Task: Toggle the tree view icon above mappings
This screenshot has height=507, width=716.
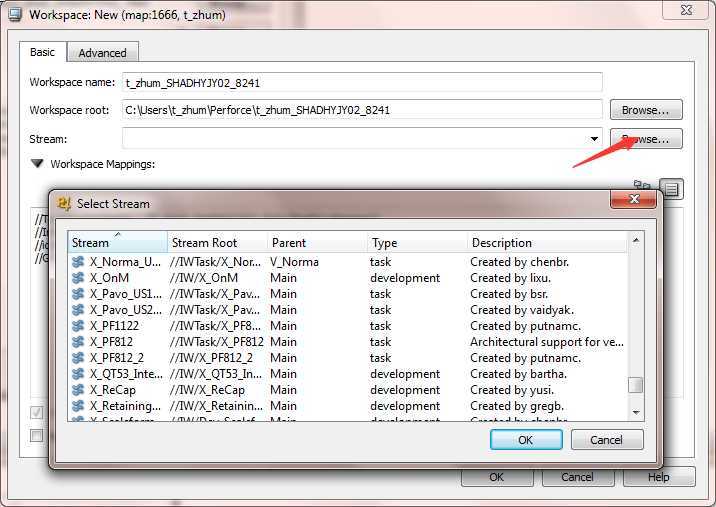Action: 642,185
